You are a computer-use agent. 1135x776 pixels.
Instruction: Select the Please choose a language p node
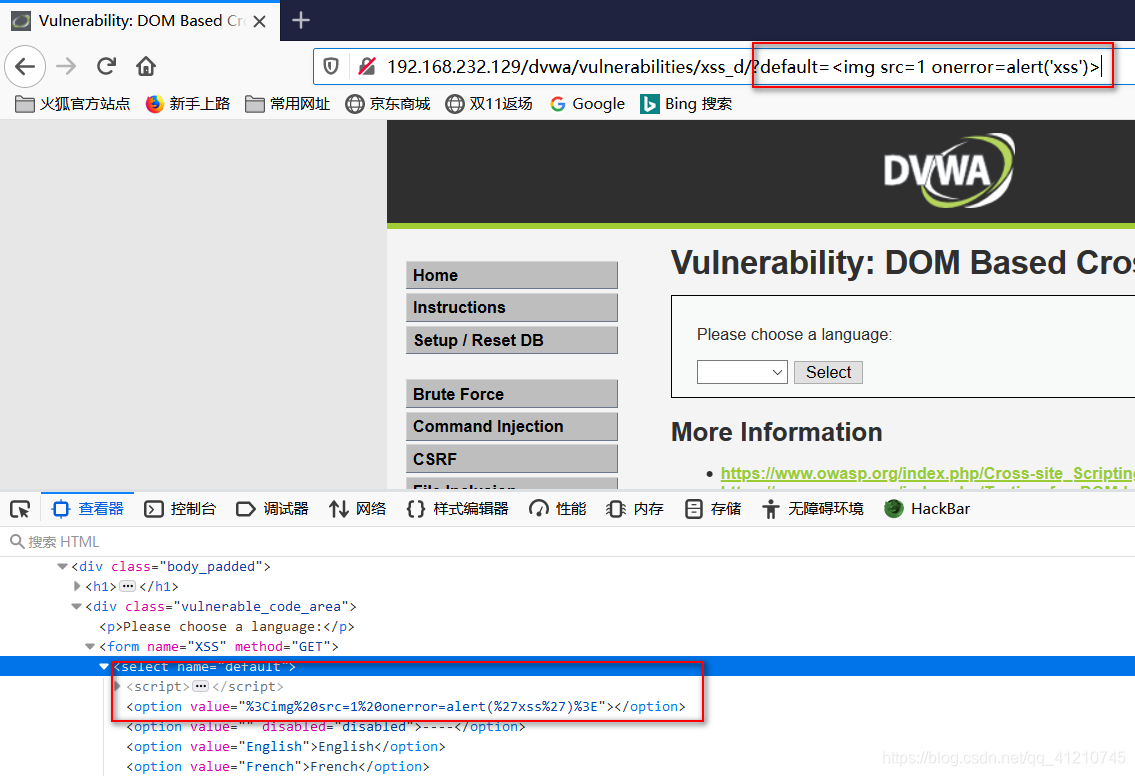click(x=227, y=627)
